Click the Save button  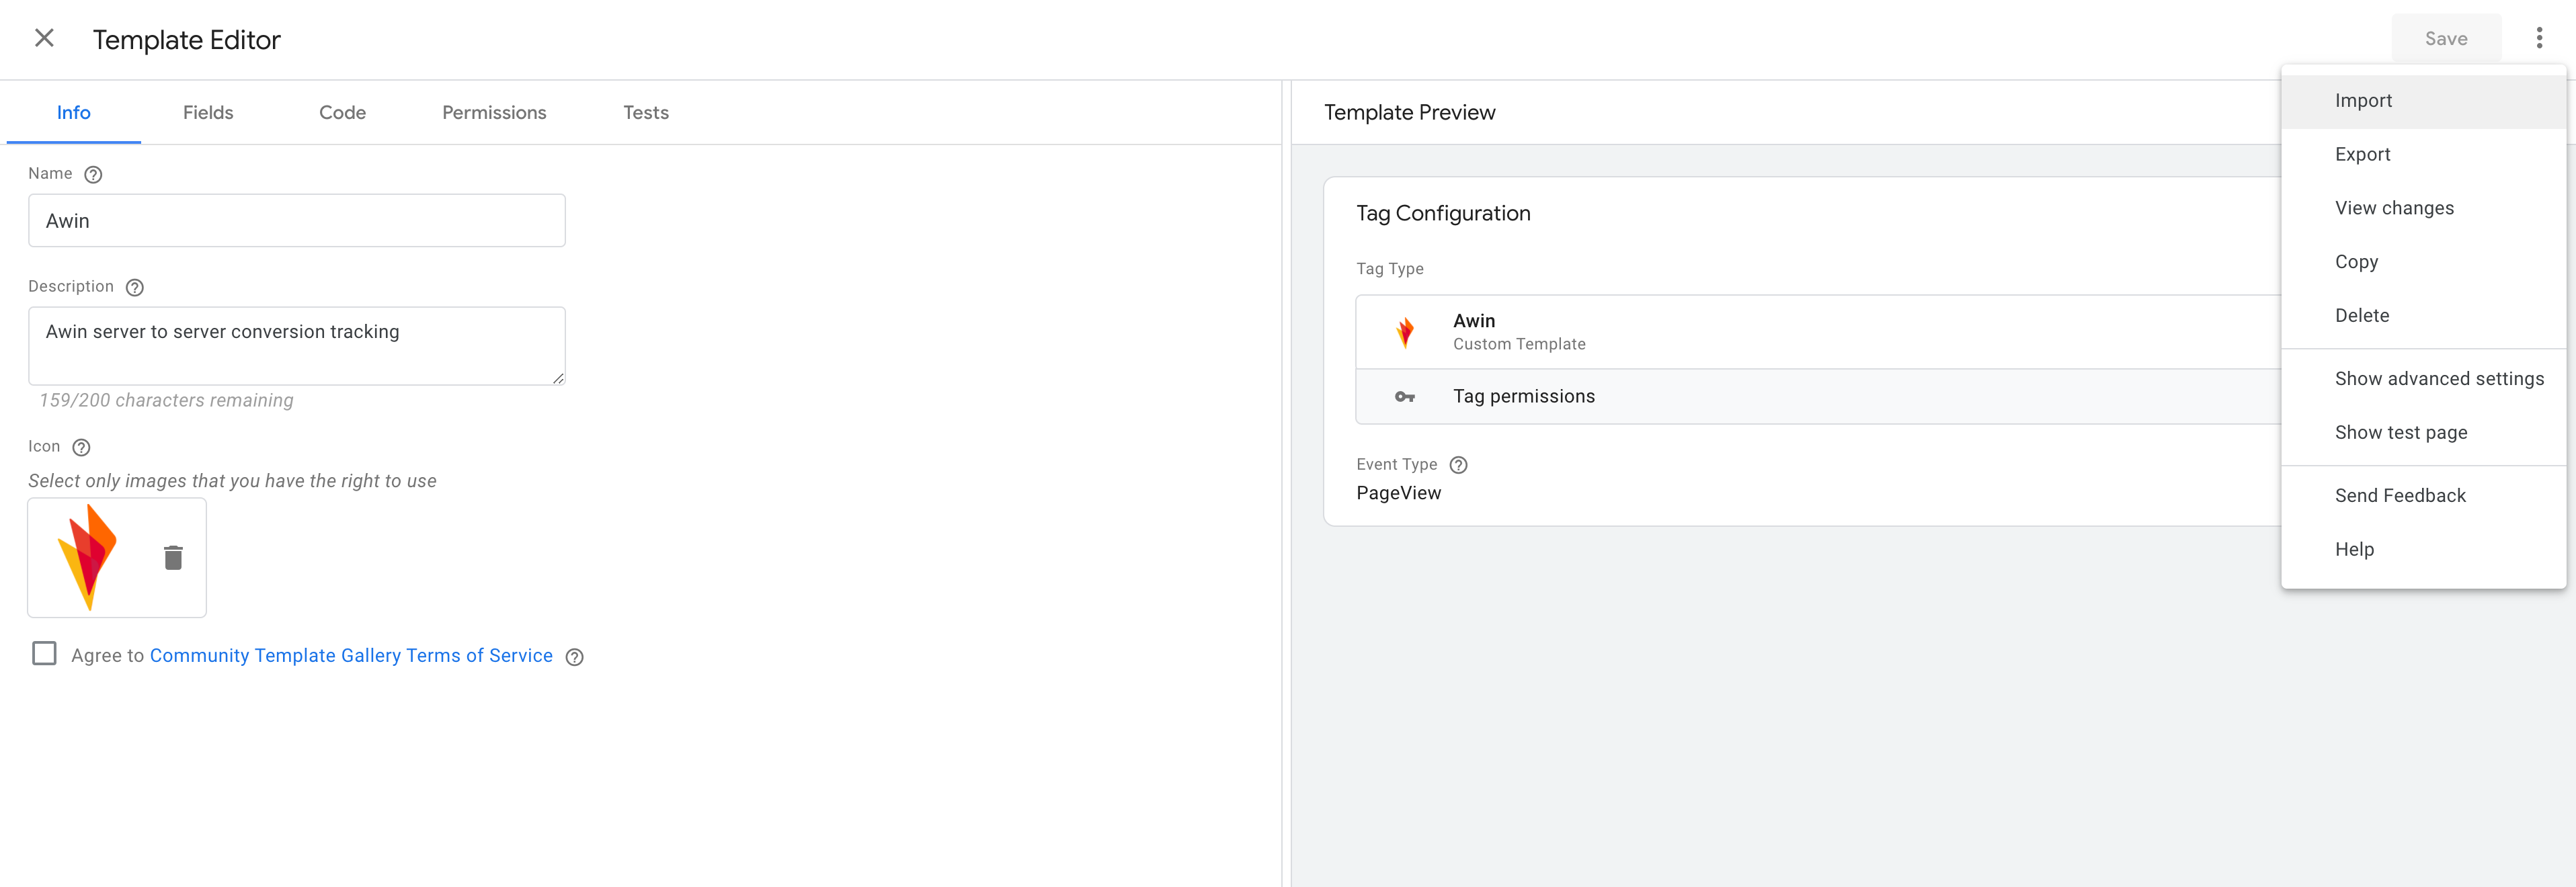[x=2446, y=39]
